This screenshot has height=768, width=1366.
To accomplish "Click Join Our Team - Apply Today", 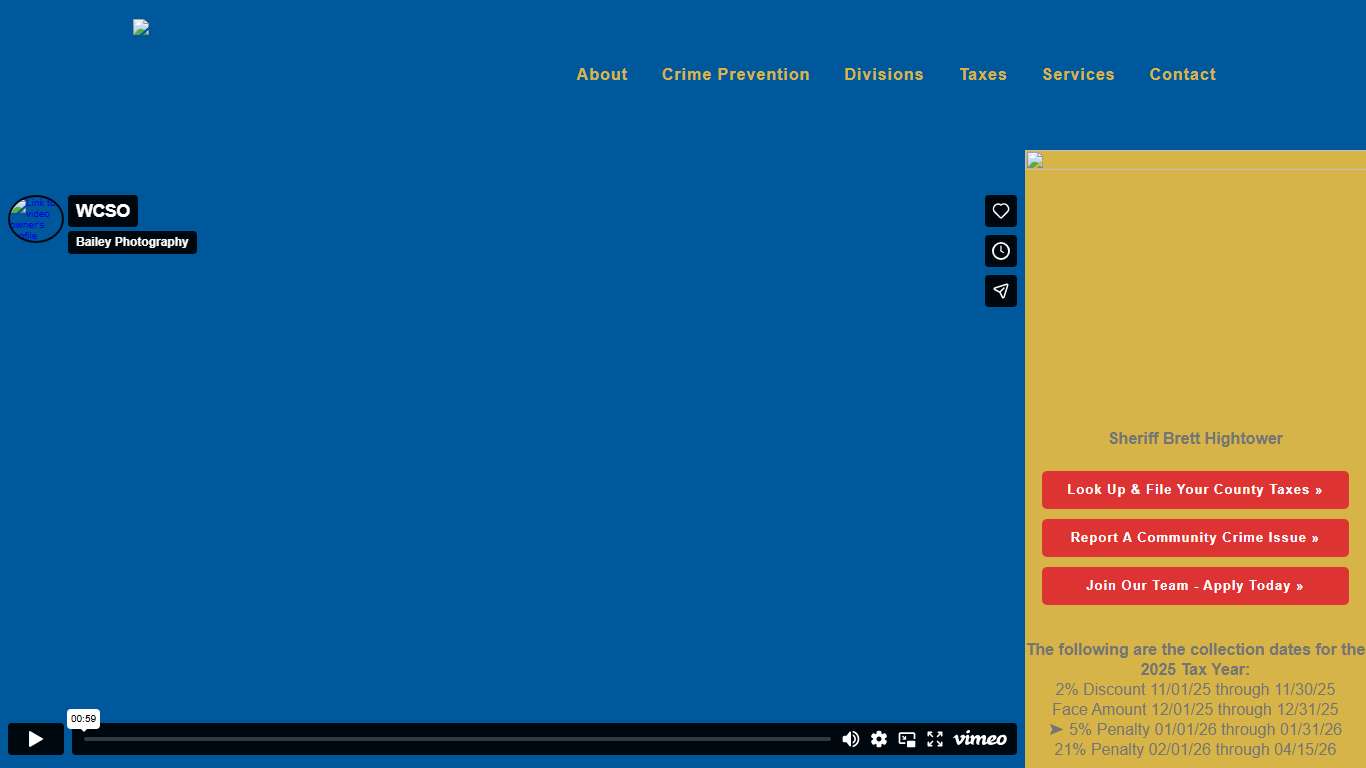I will point(1195,586).
